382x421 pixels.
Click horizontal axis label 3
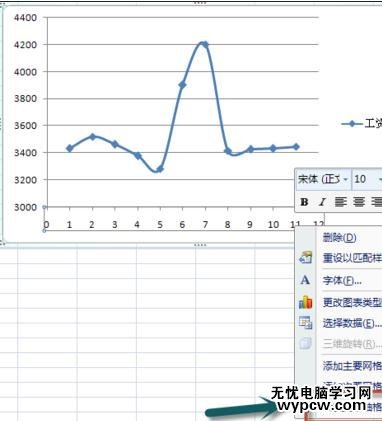point(115,225)
